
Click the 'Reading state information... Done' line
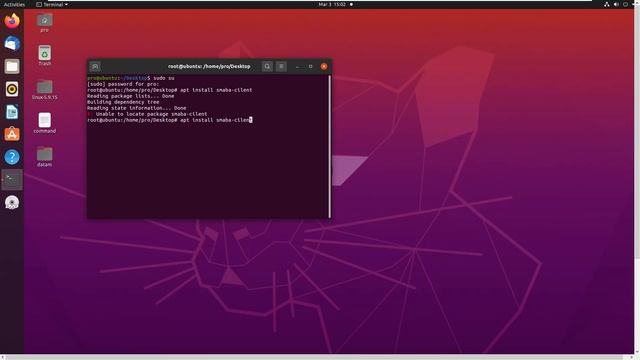[137, 108]
